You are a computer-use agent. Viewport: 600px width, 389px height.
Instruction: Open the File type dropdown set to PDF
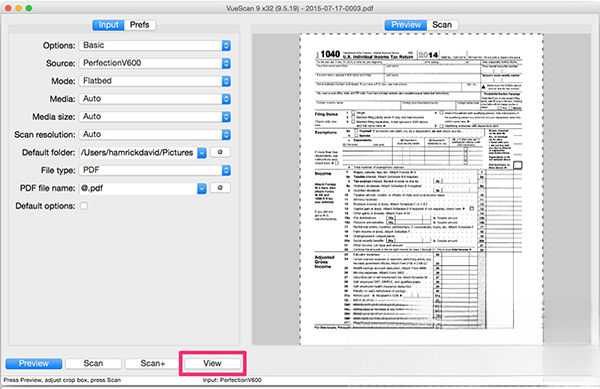(155, 170)
